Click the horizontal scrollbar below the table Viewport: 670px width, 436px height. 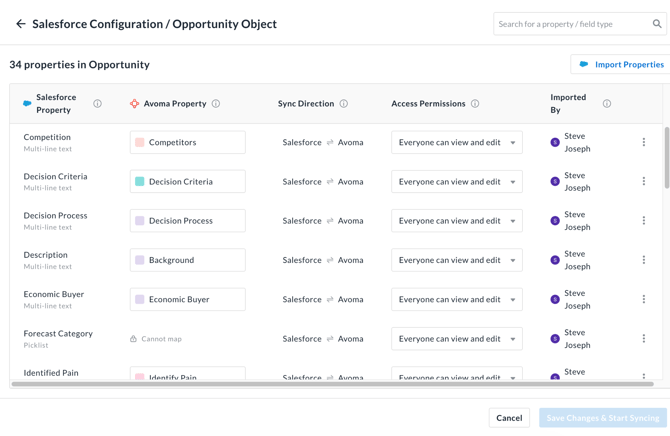(332, 384)
